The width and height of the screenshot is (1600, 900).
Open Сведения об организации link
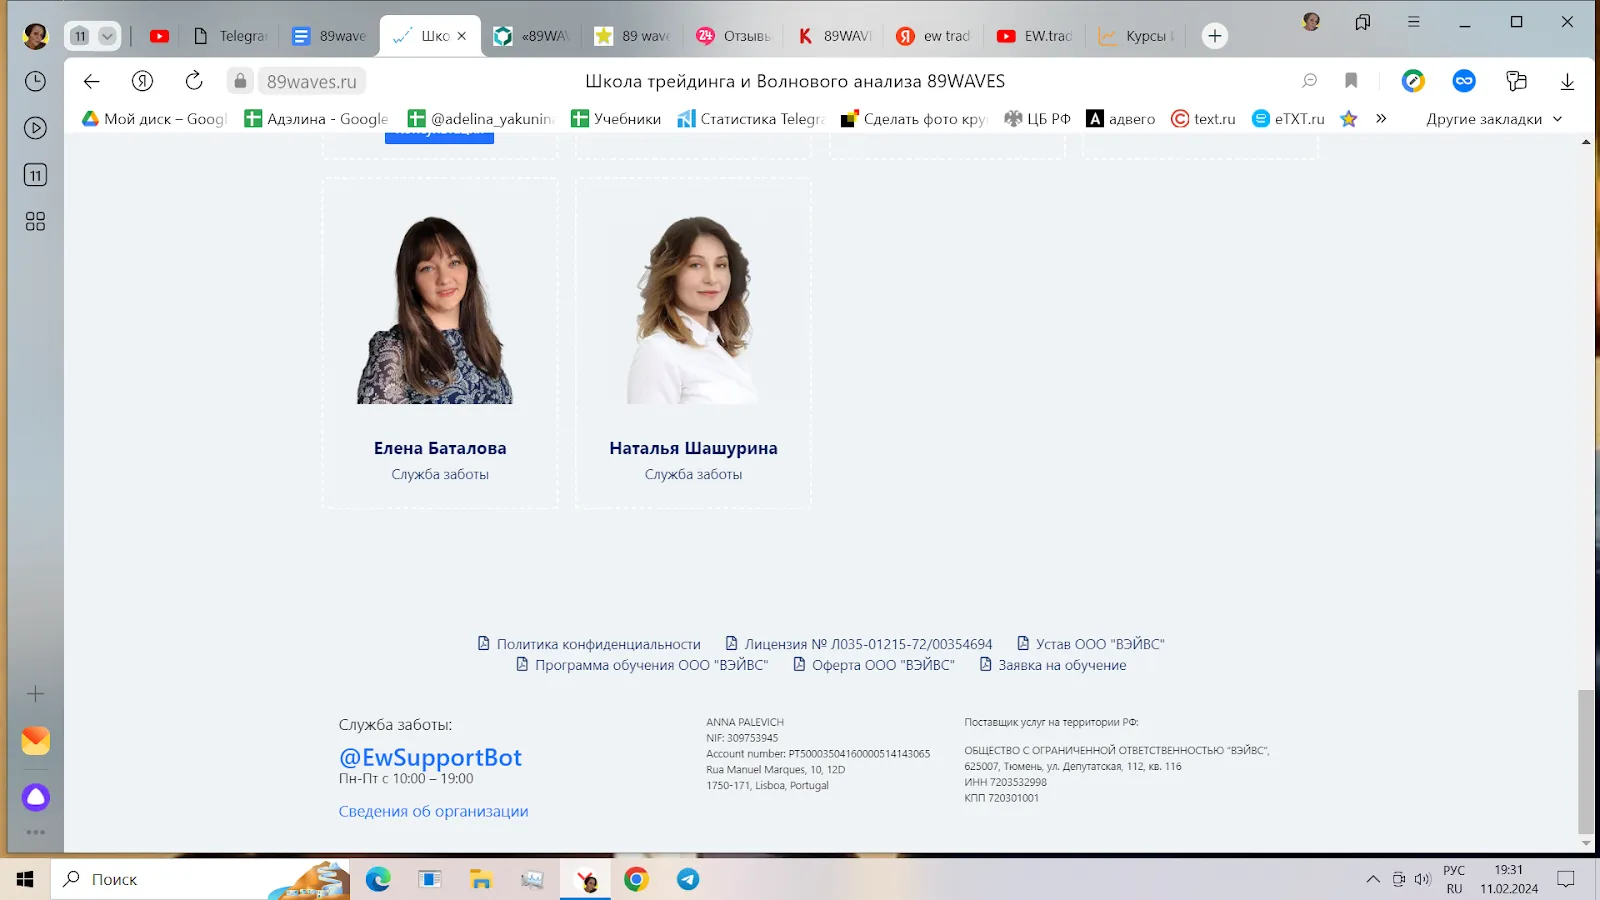click(433, 811)
